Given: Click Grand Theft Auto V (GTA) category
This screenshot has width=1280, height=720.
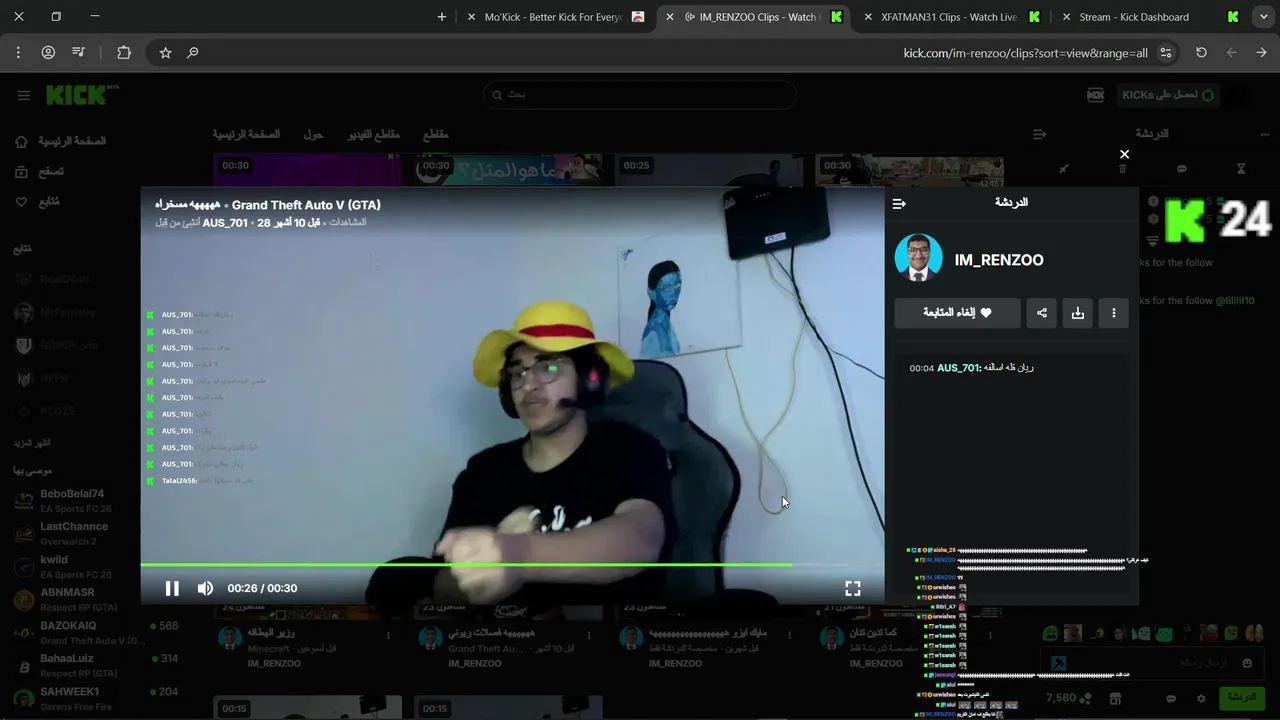Looking at the screenshot, I should tap(306, 205).
